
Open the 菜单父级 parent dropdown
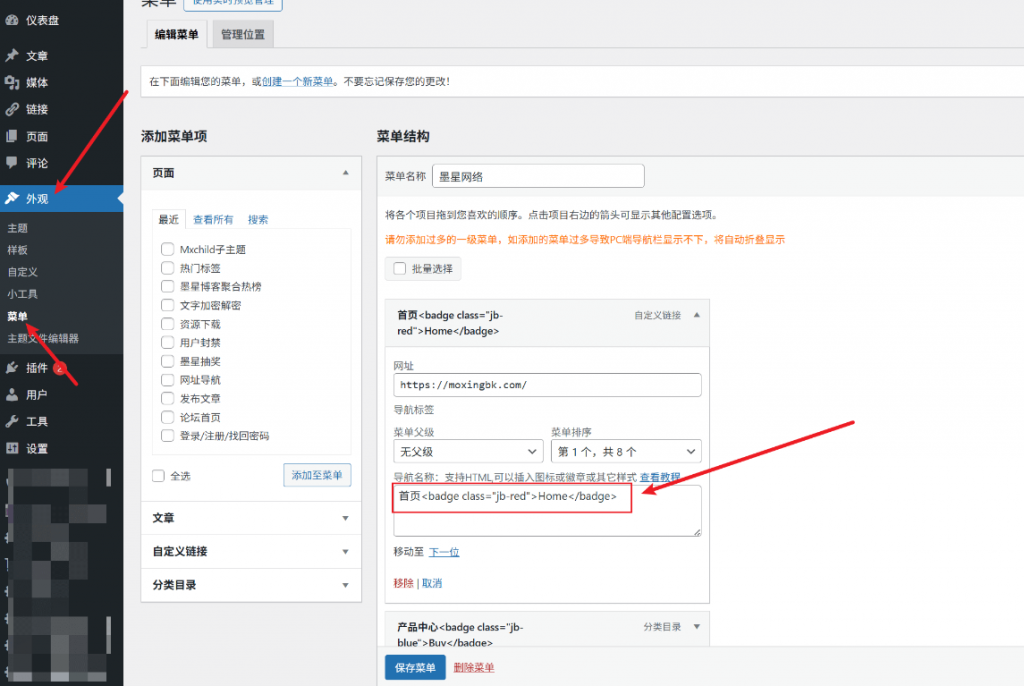point(468,451)
